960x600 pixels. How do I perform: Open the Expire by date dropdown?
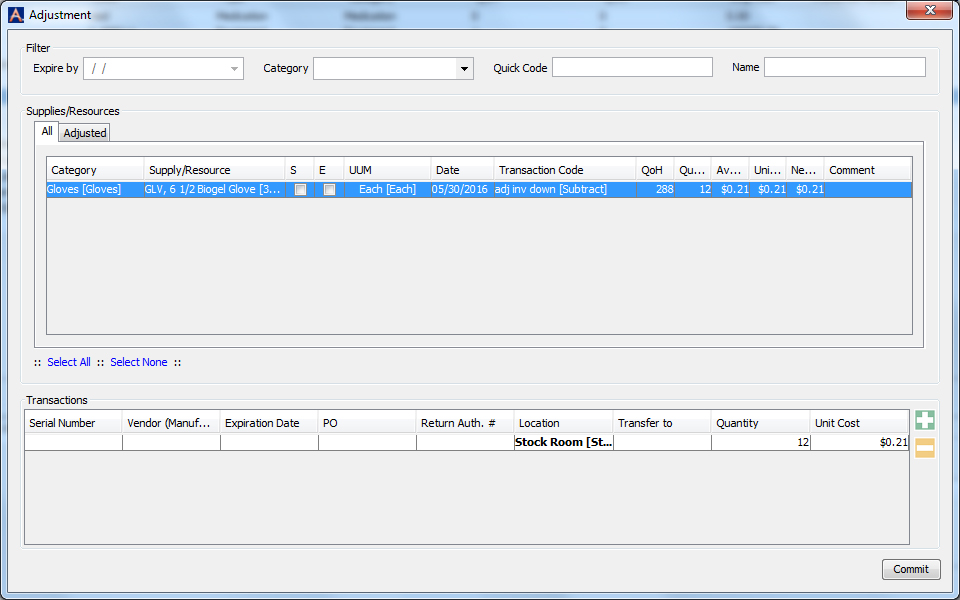235,69
